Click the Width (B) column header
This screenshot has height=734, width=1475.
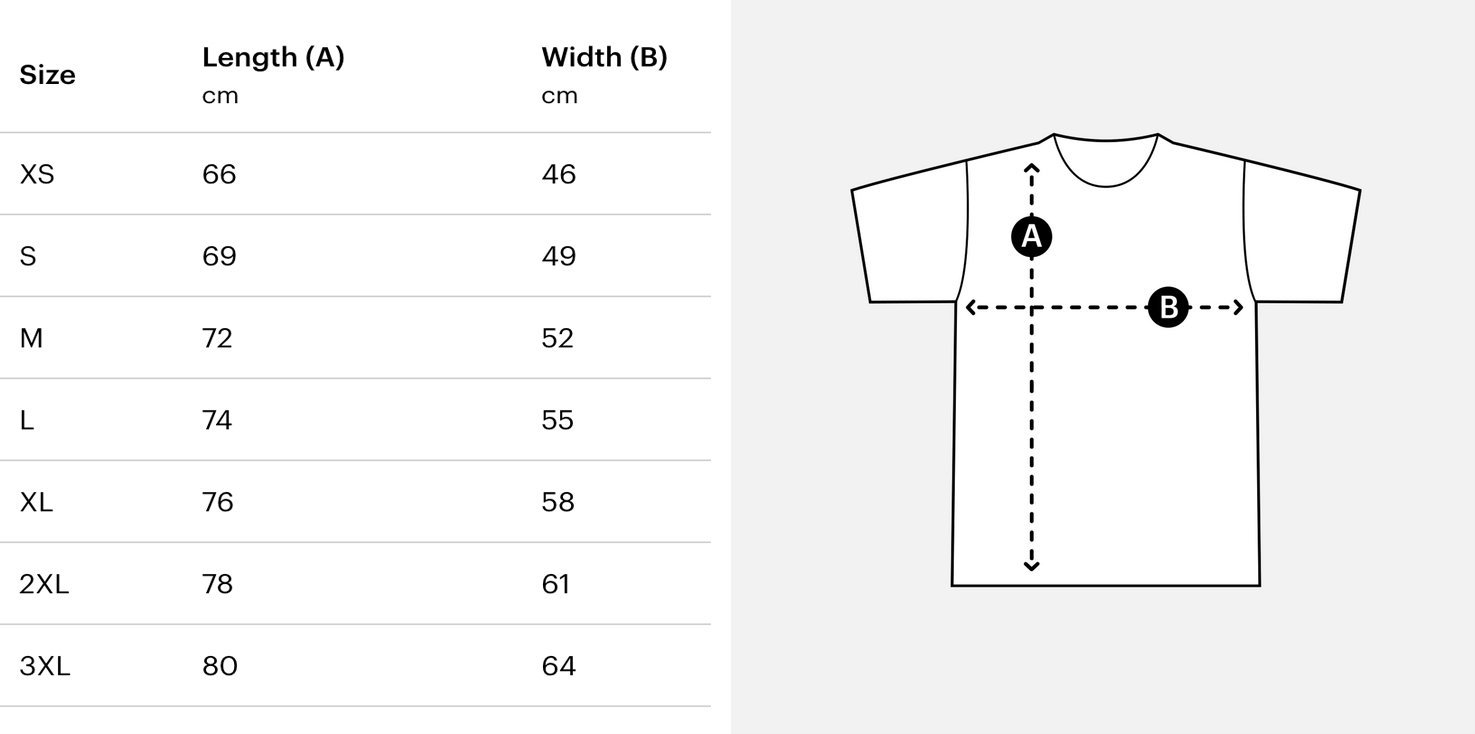click(x=604, y=58)
